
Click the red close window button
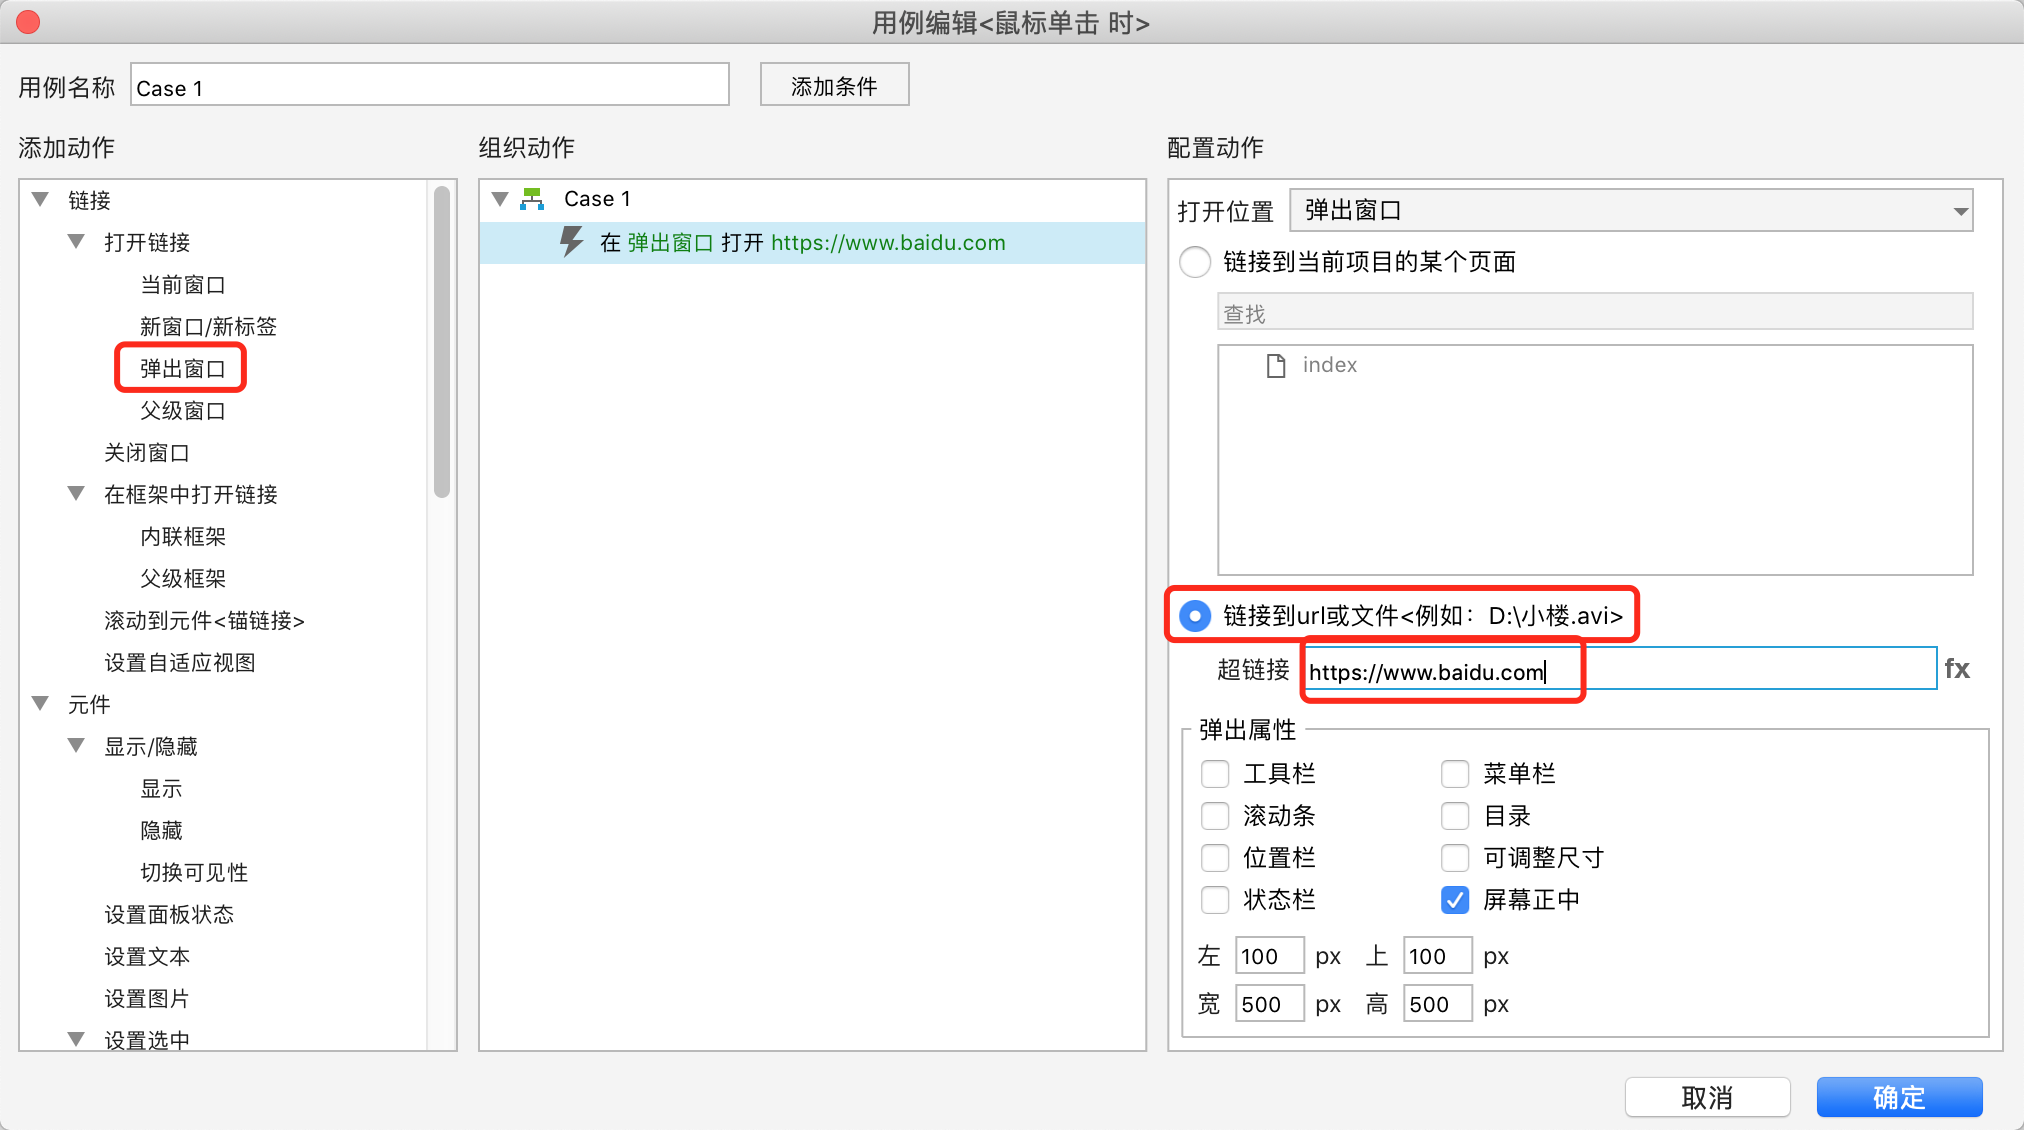tap(28, 22)
